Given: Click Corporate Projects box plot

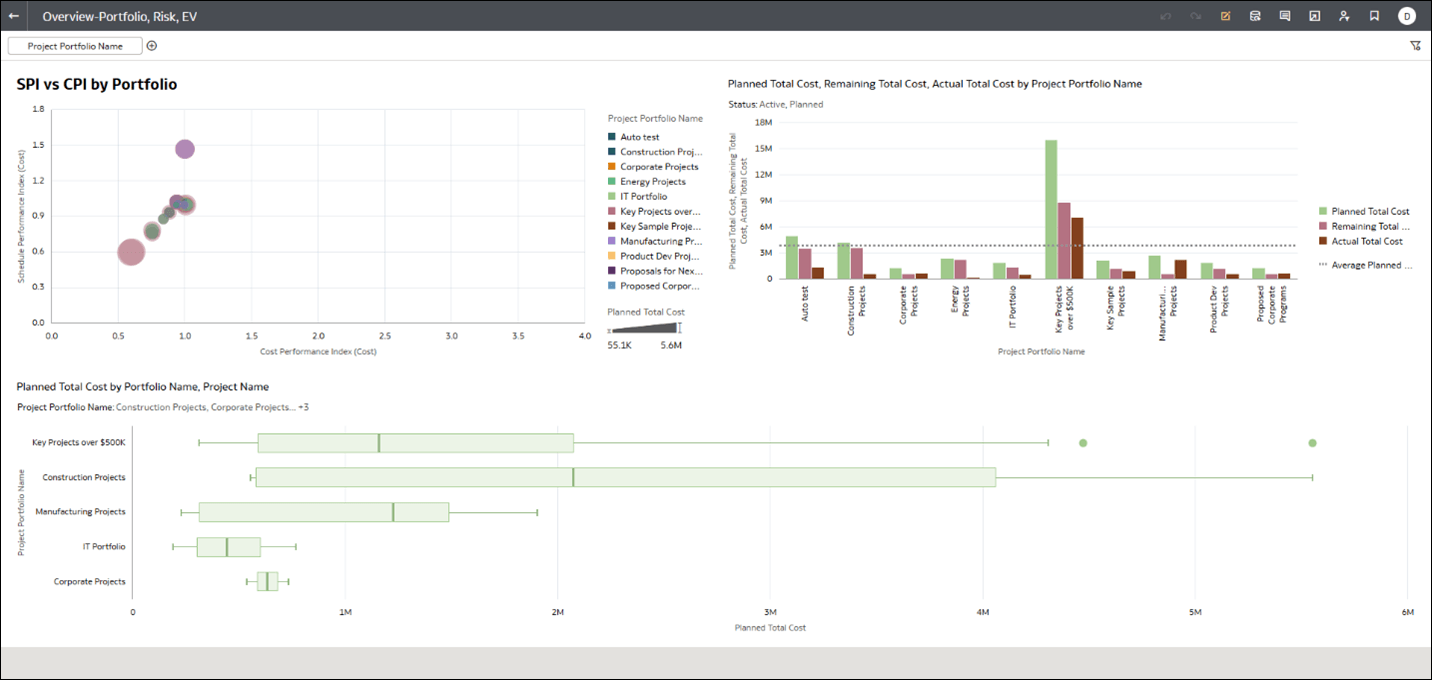Looking at the screenshot, I should (267, 581).
